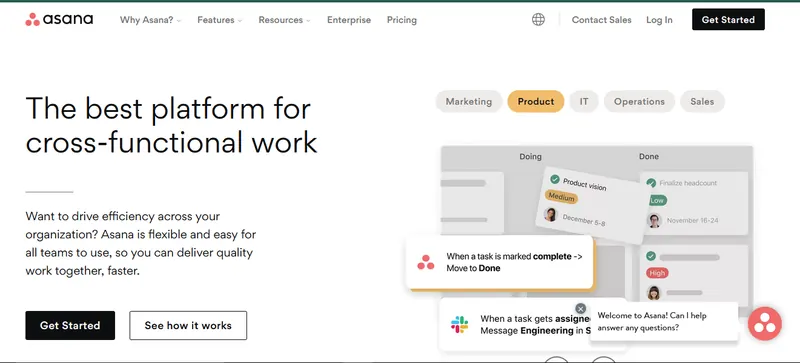
Task: Click the hero Get Started button
Action: (70, 325)
